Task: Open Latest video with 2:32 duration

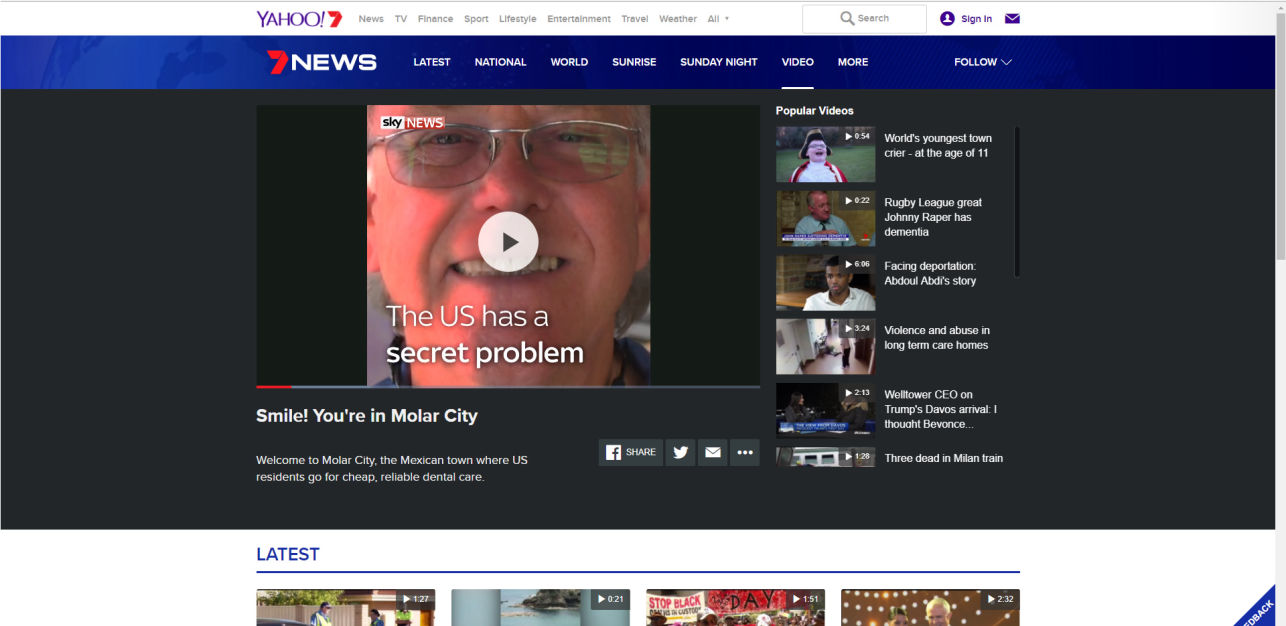Action: 930,607
